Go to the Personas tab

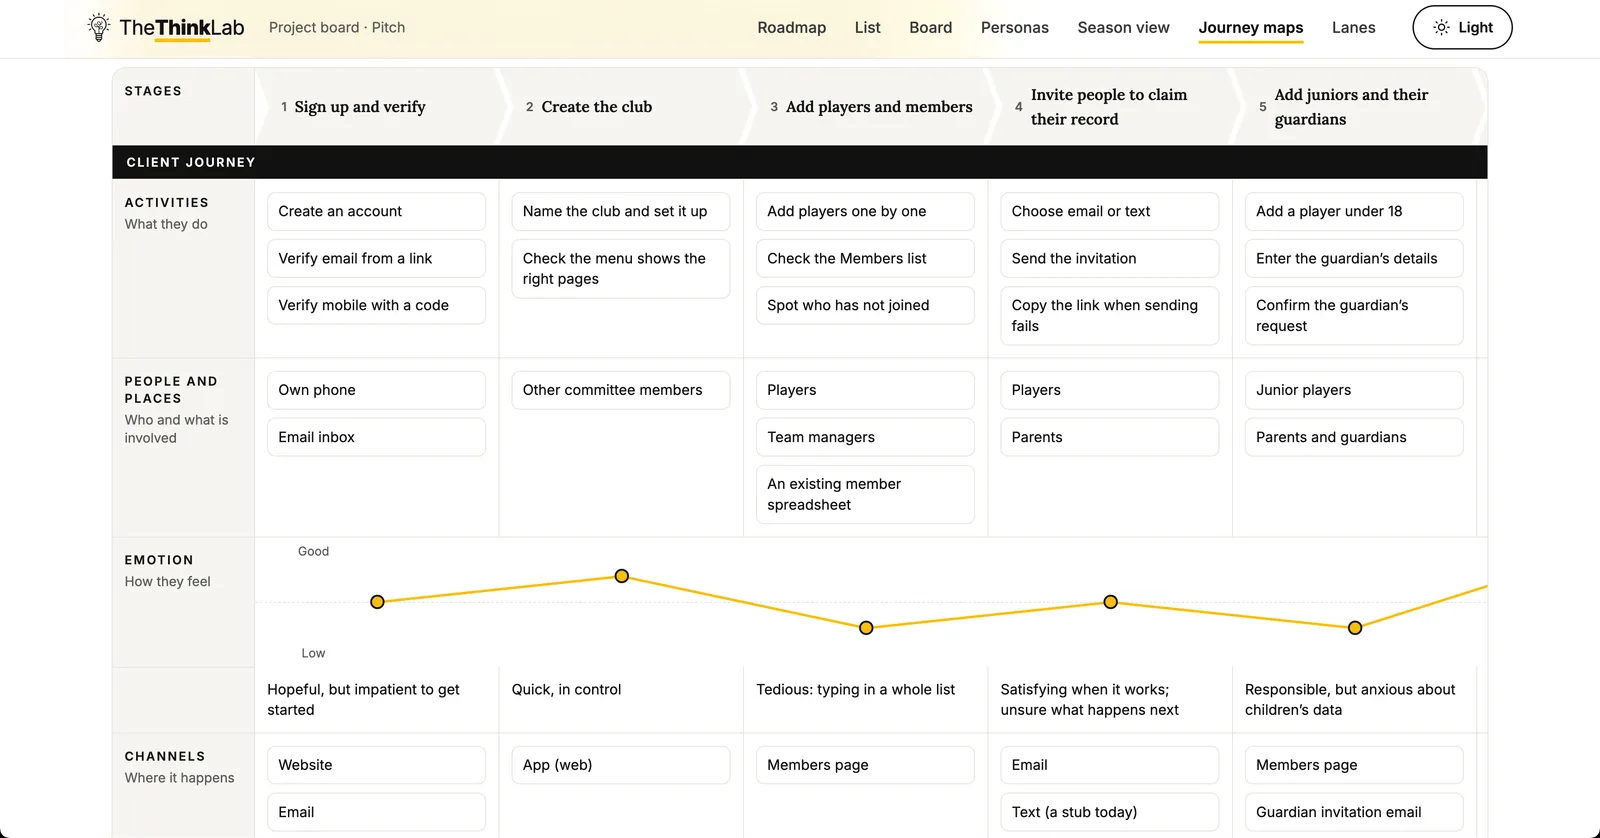tap(1014, 27)
